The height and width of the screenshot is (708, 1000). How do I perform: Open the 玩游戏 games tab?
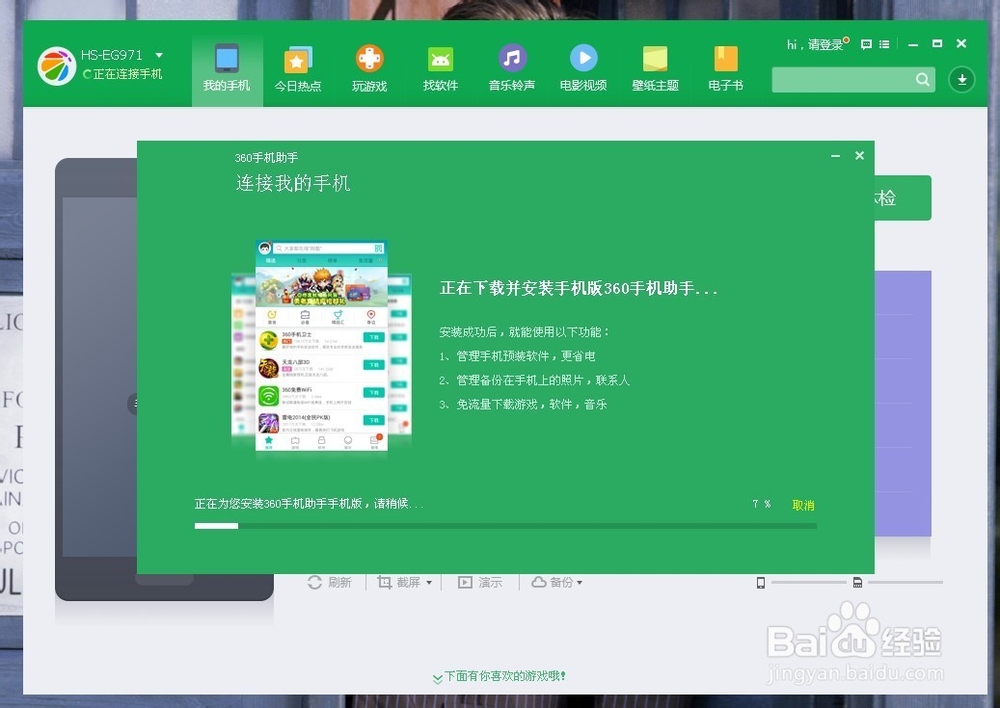click(369, 69)
